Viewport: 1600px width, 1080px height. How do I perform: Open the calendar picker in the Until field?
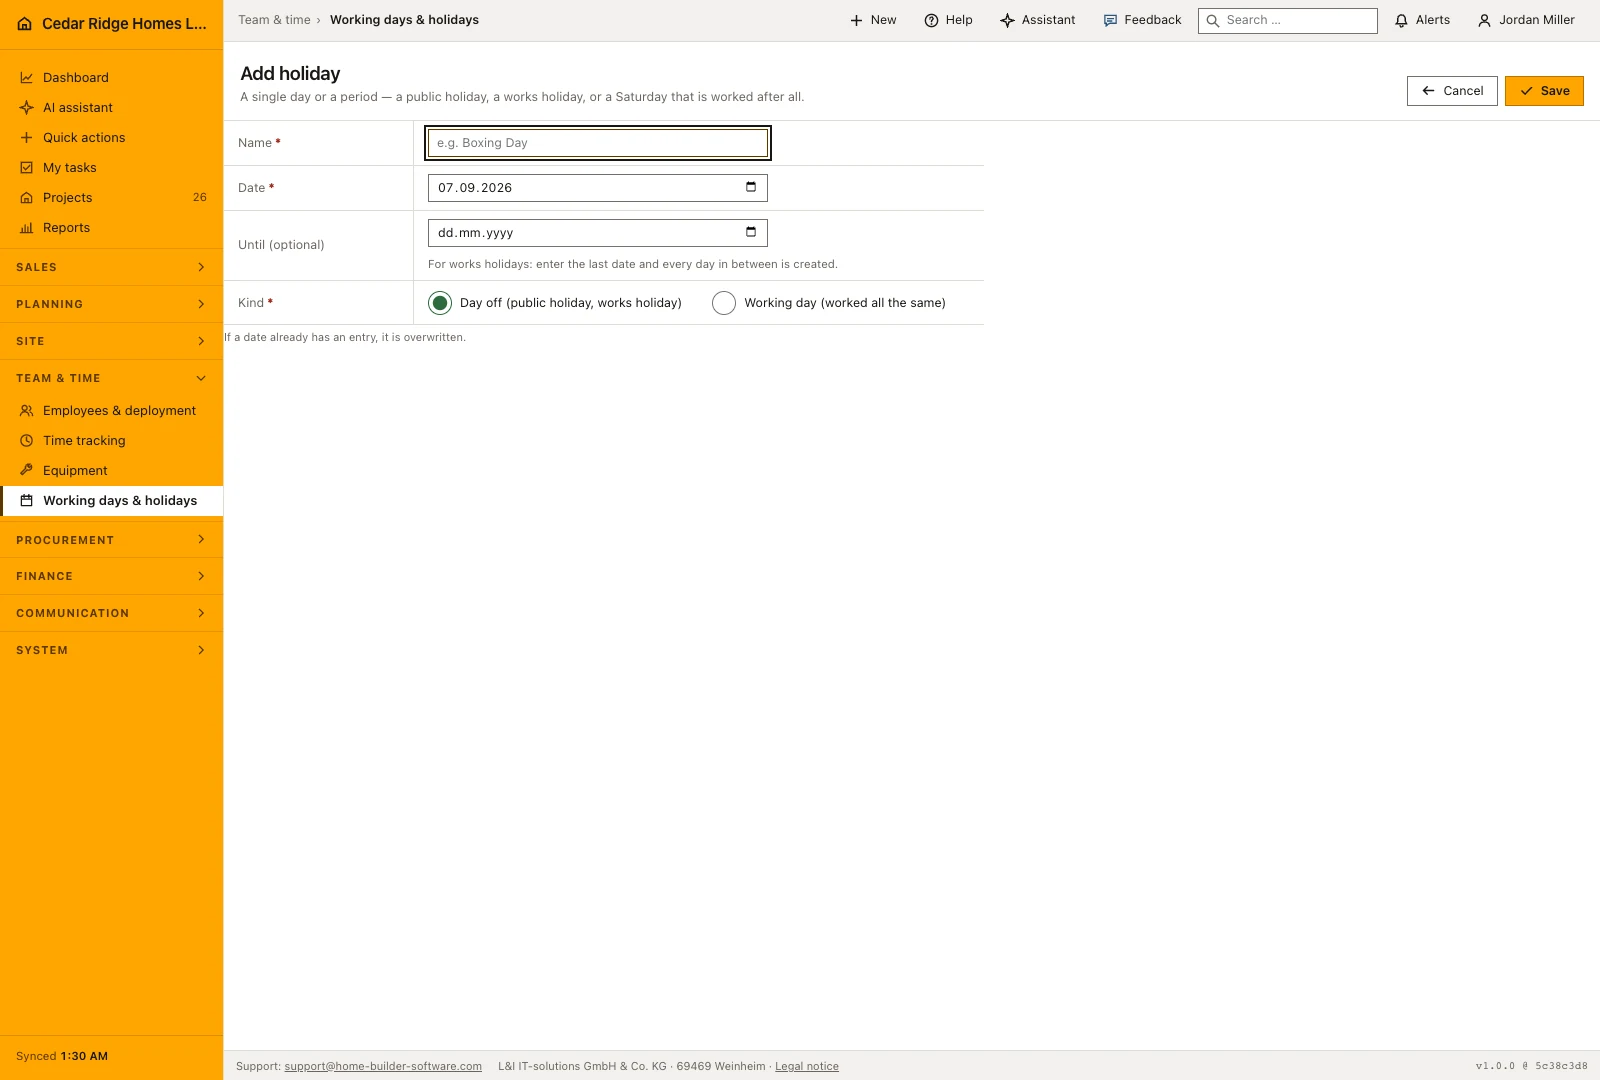point(751,232)
